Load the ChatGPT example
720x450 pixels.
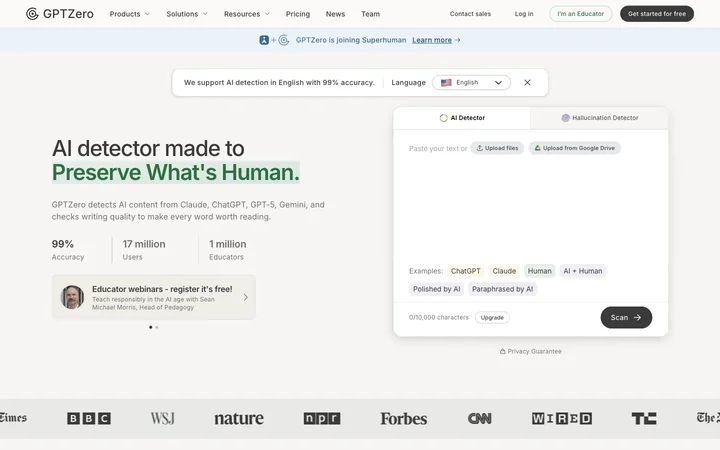tap(466, 271)
